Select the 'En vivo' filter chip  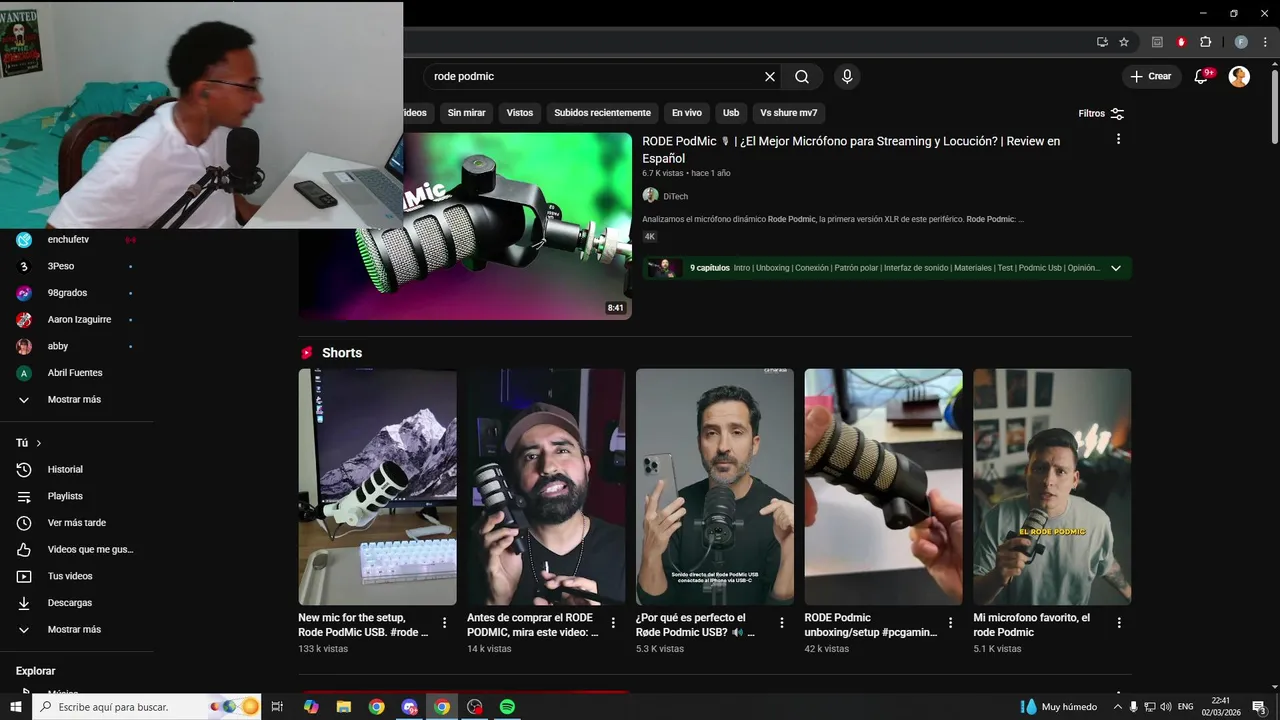coord(686,113)
